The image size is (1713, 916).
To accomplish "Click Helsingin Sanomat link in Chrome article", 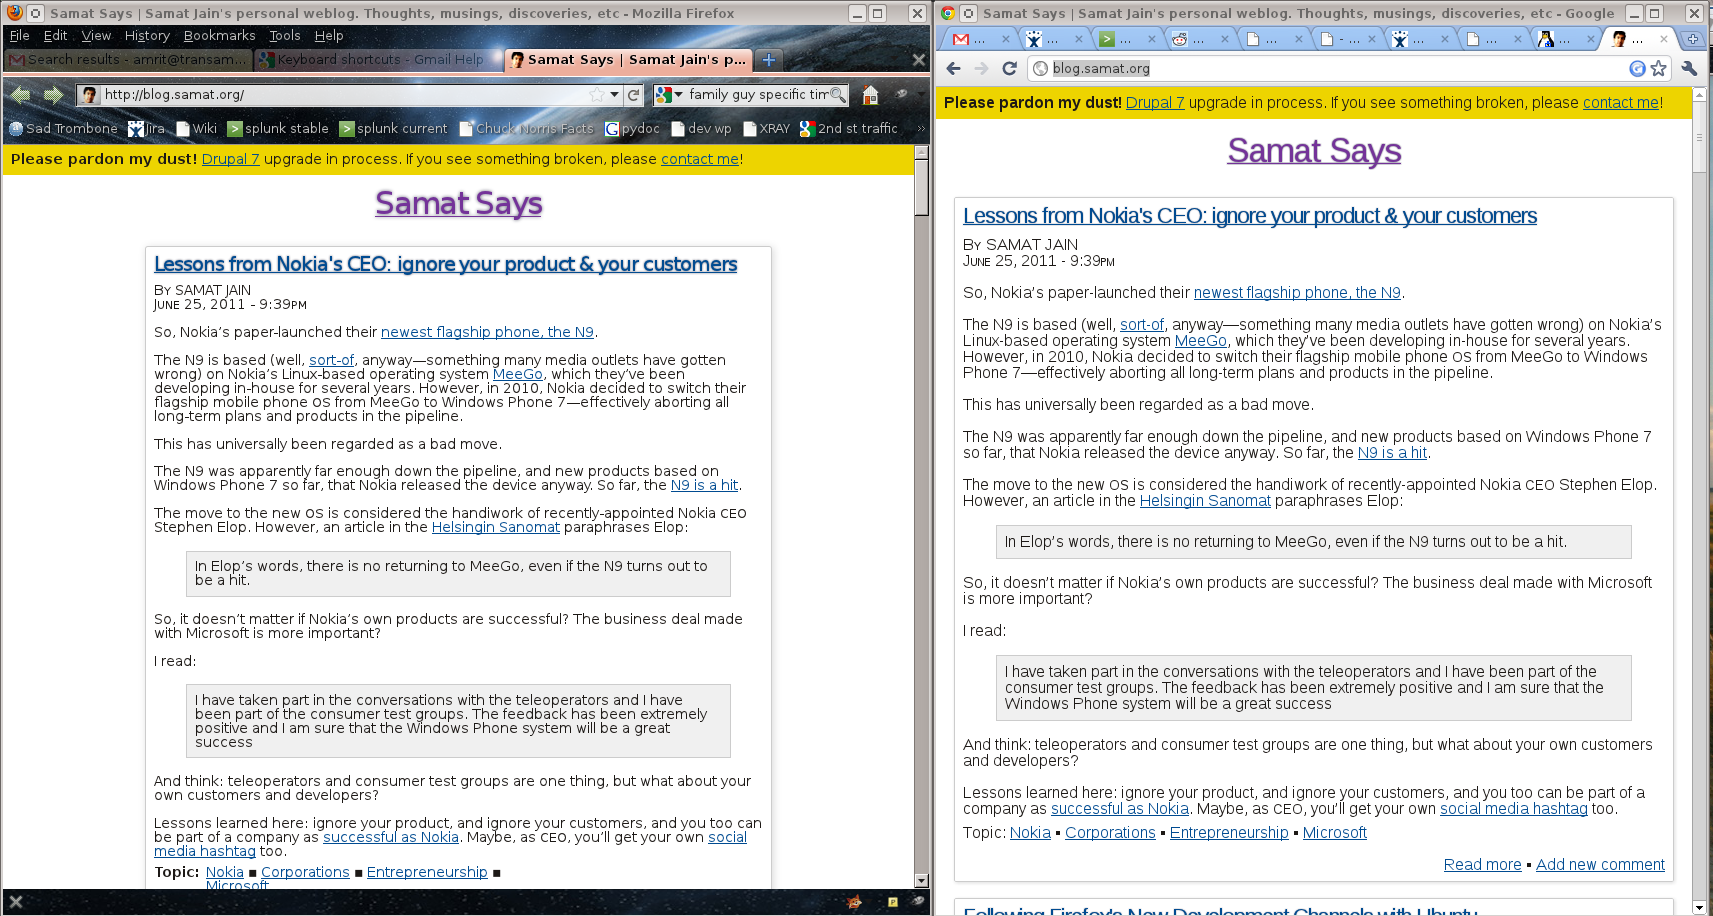I will pyautogui.click(x=1205, y=501).
